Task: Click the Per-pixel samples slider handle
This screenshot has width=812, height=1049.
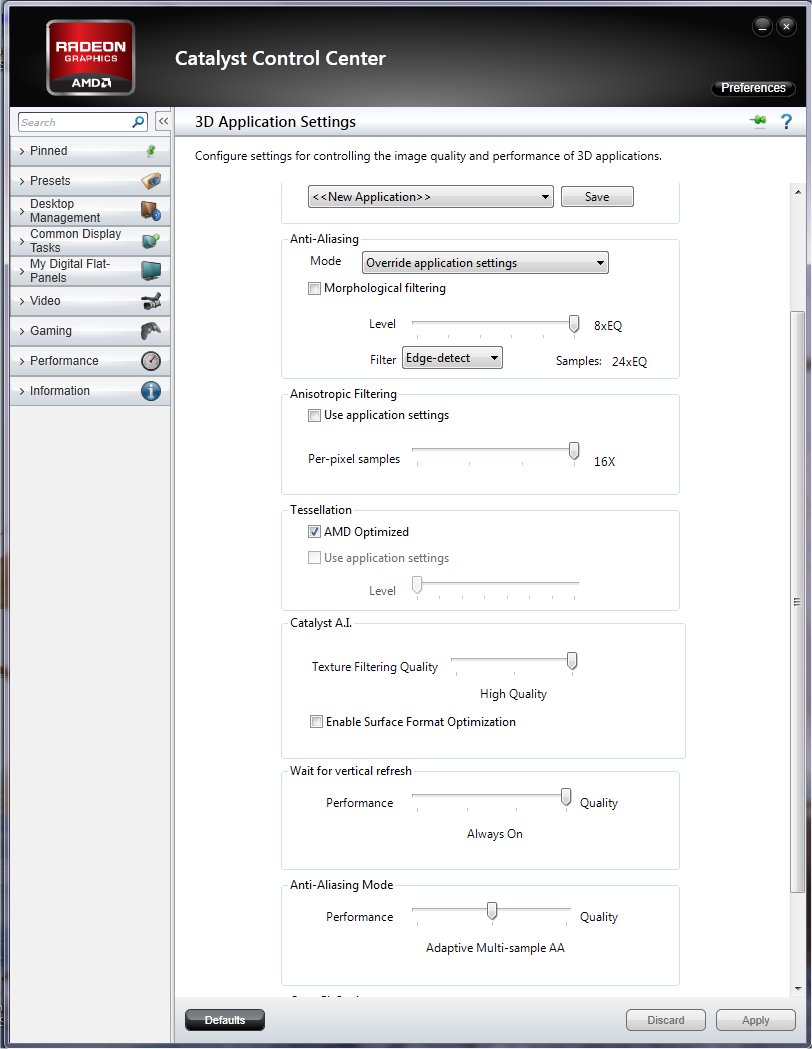Action: pos(574,451)
